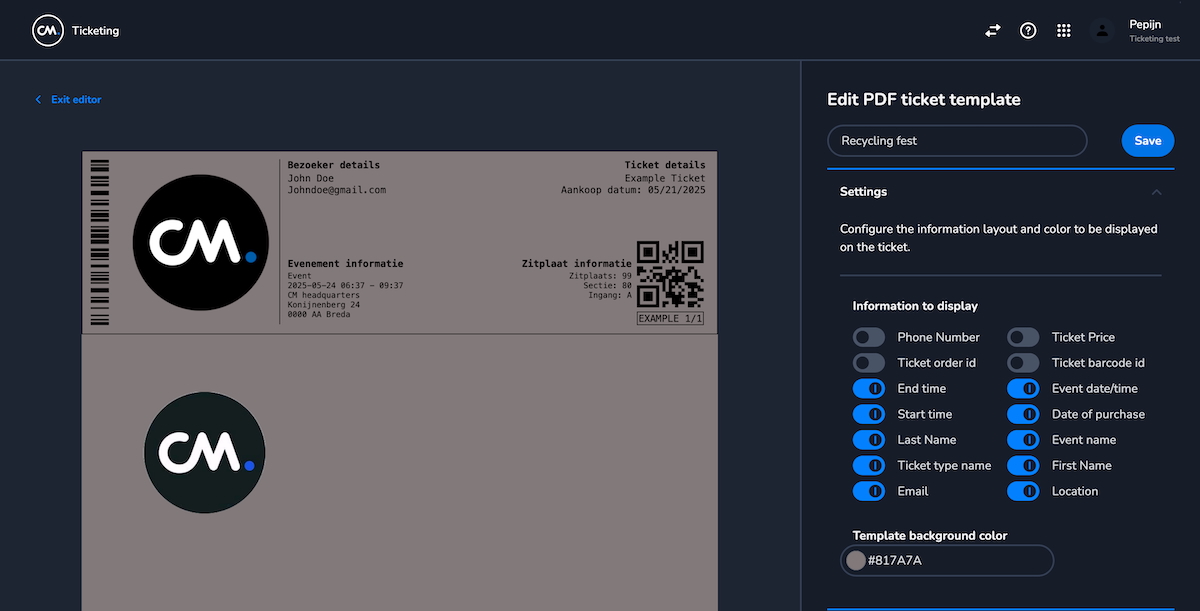Screen dimensions: 1200x611
Task: Click the EXAMPLE 1/1 label on ticket
Action: (x=671, y=319)
